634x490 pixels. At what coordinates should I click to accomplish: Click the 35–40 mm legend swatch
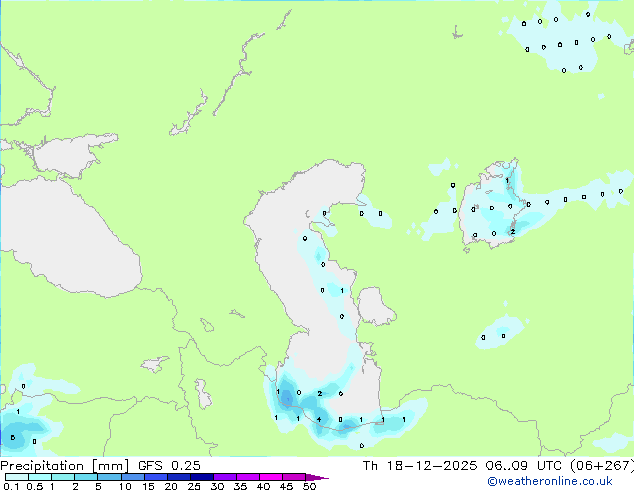tap(247, 477)
